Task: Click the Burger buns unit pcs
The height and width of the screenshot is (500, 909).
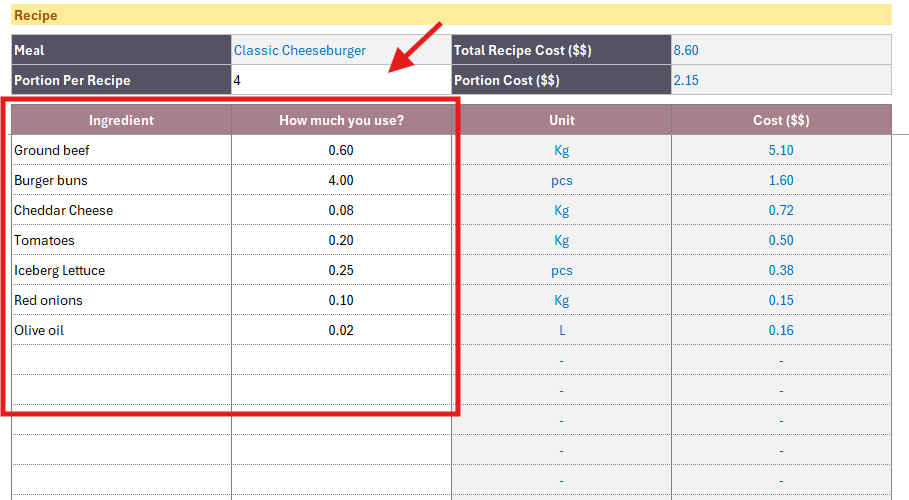Action: pyautogui.click(x=562, y=180)
